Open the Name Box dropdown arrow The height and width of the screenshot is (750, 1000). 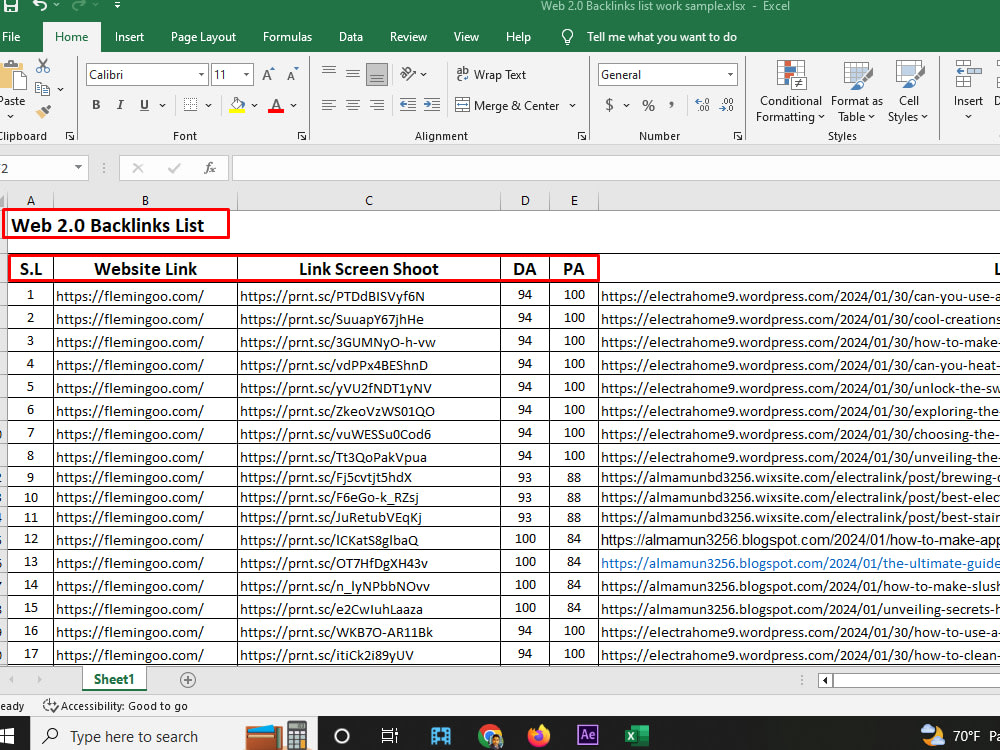click(78, 168)
